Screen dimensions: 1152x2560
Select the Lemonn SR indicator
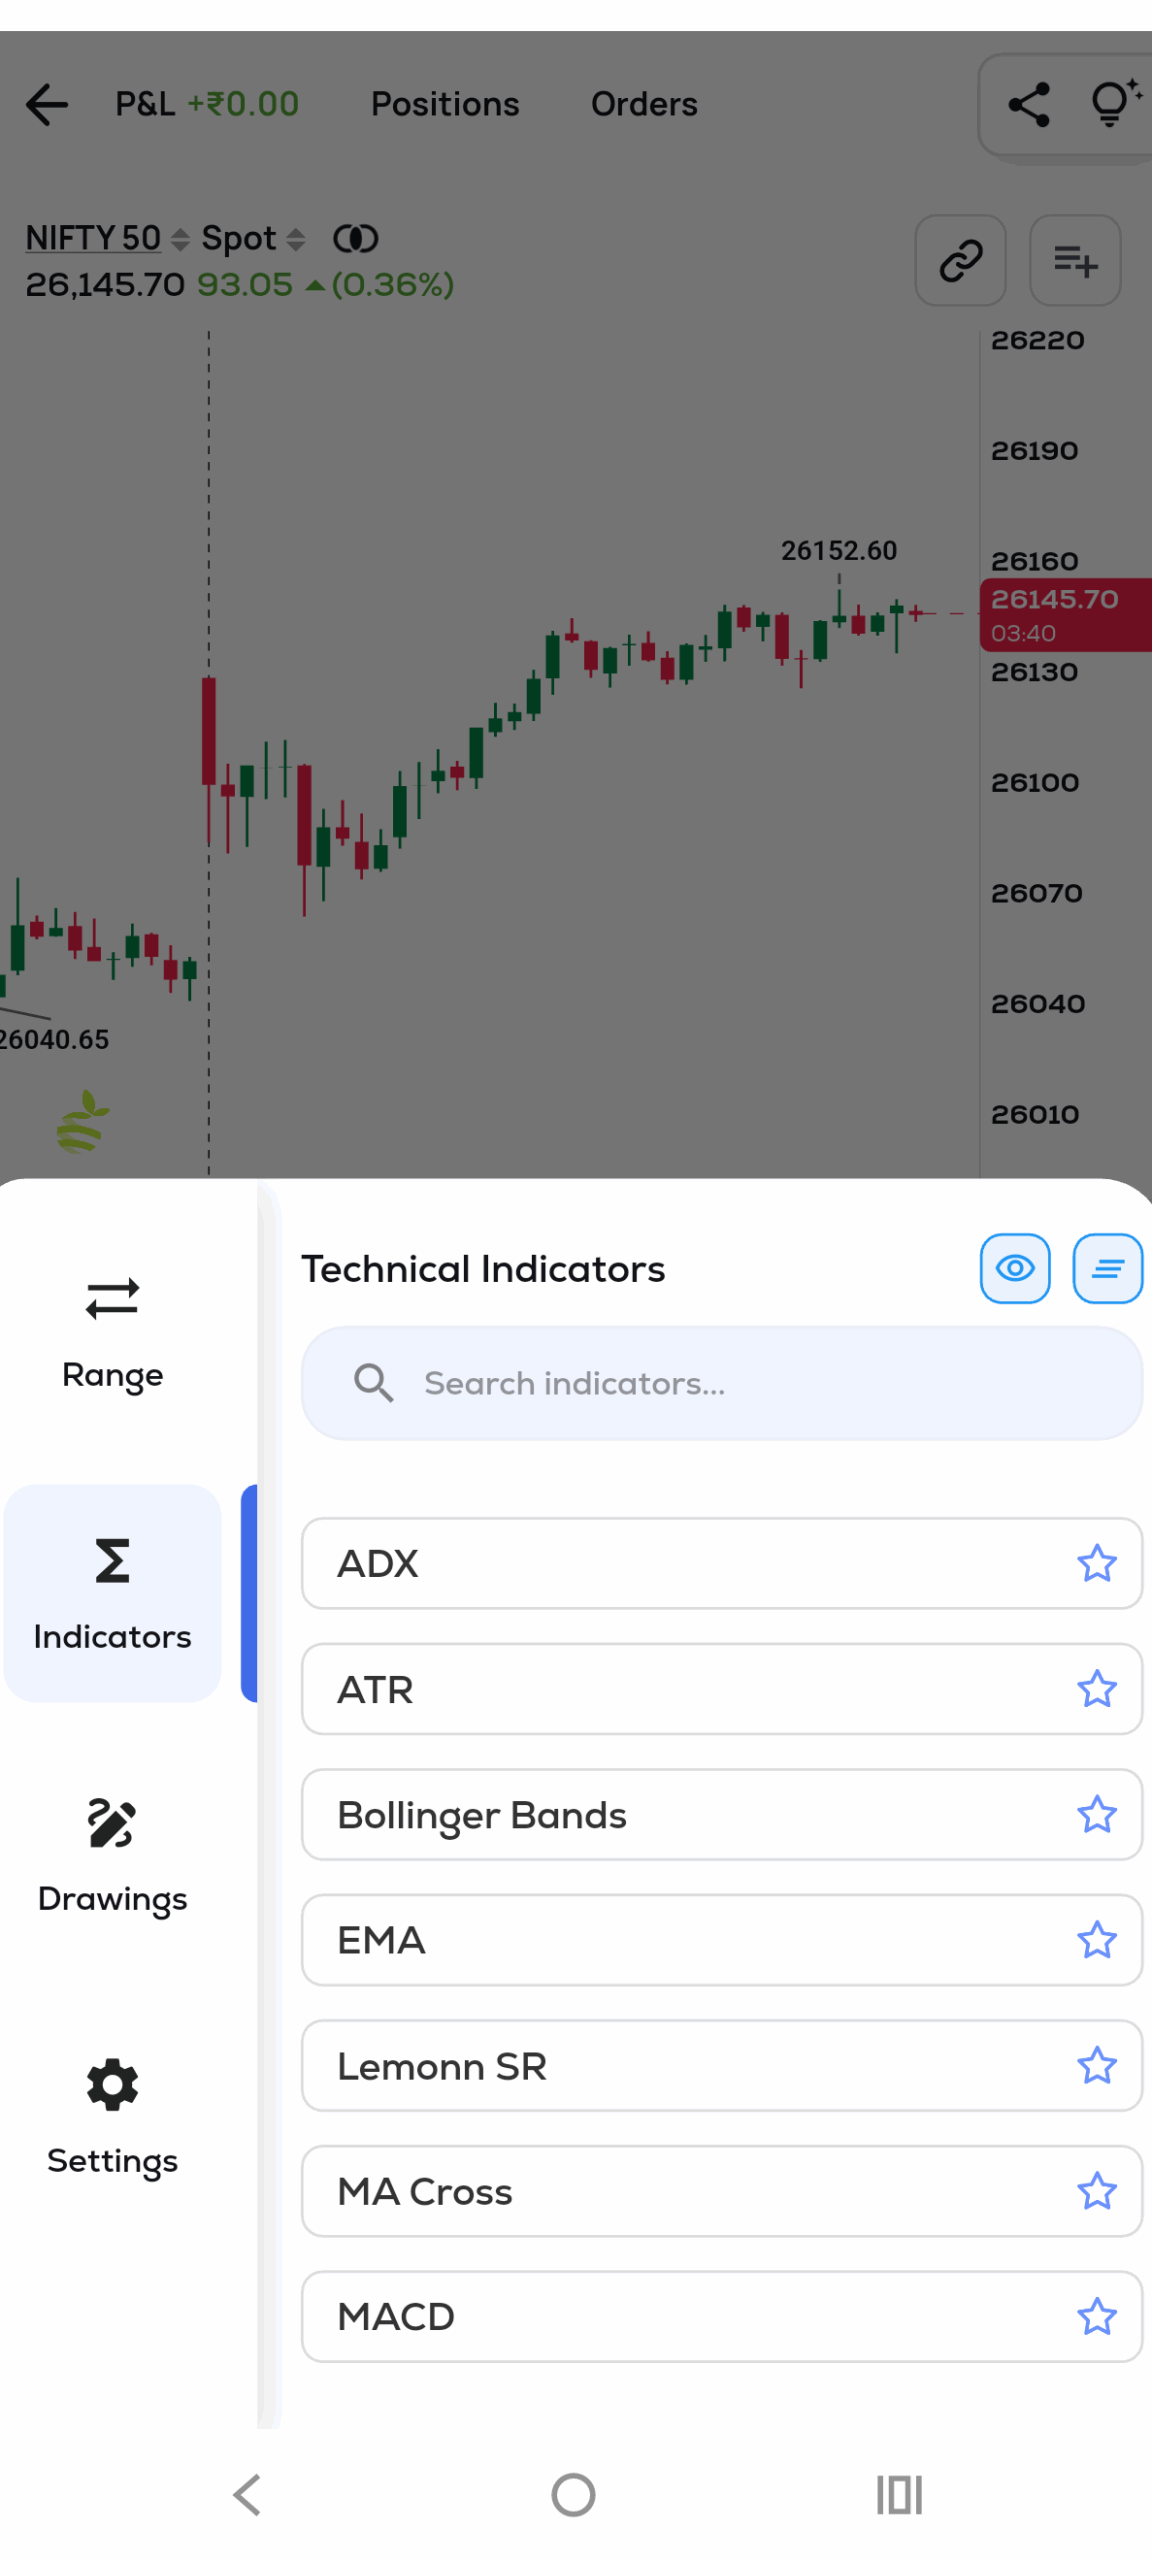[x=680, y=2065]
